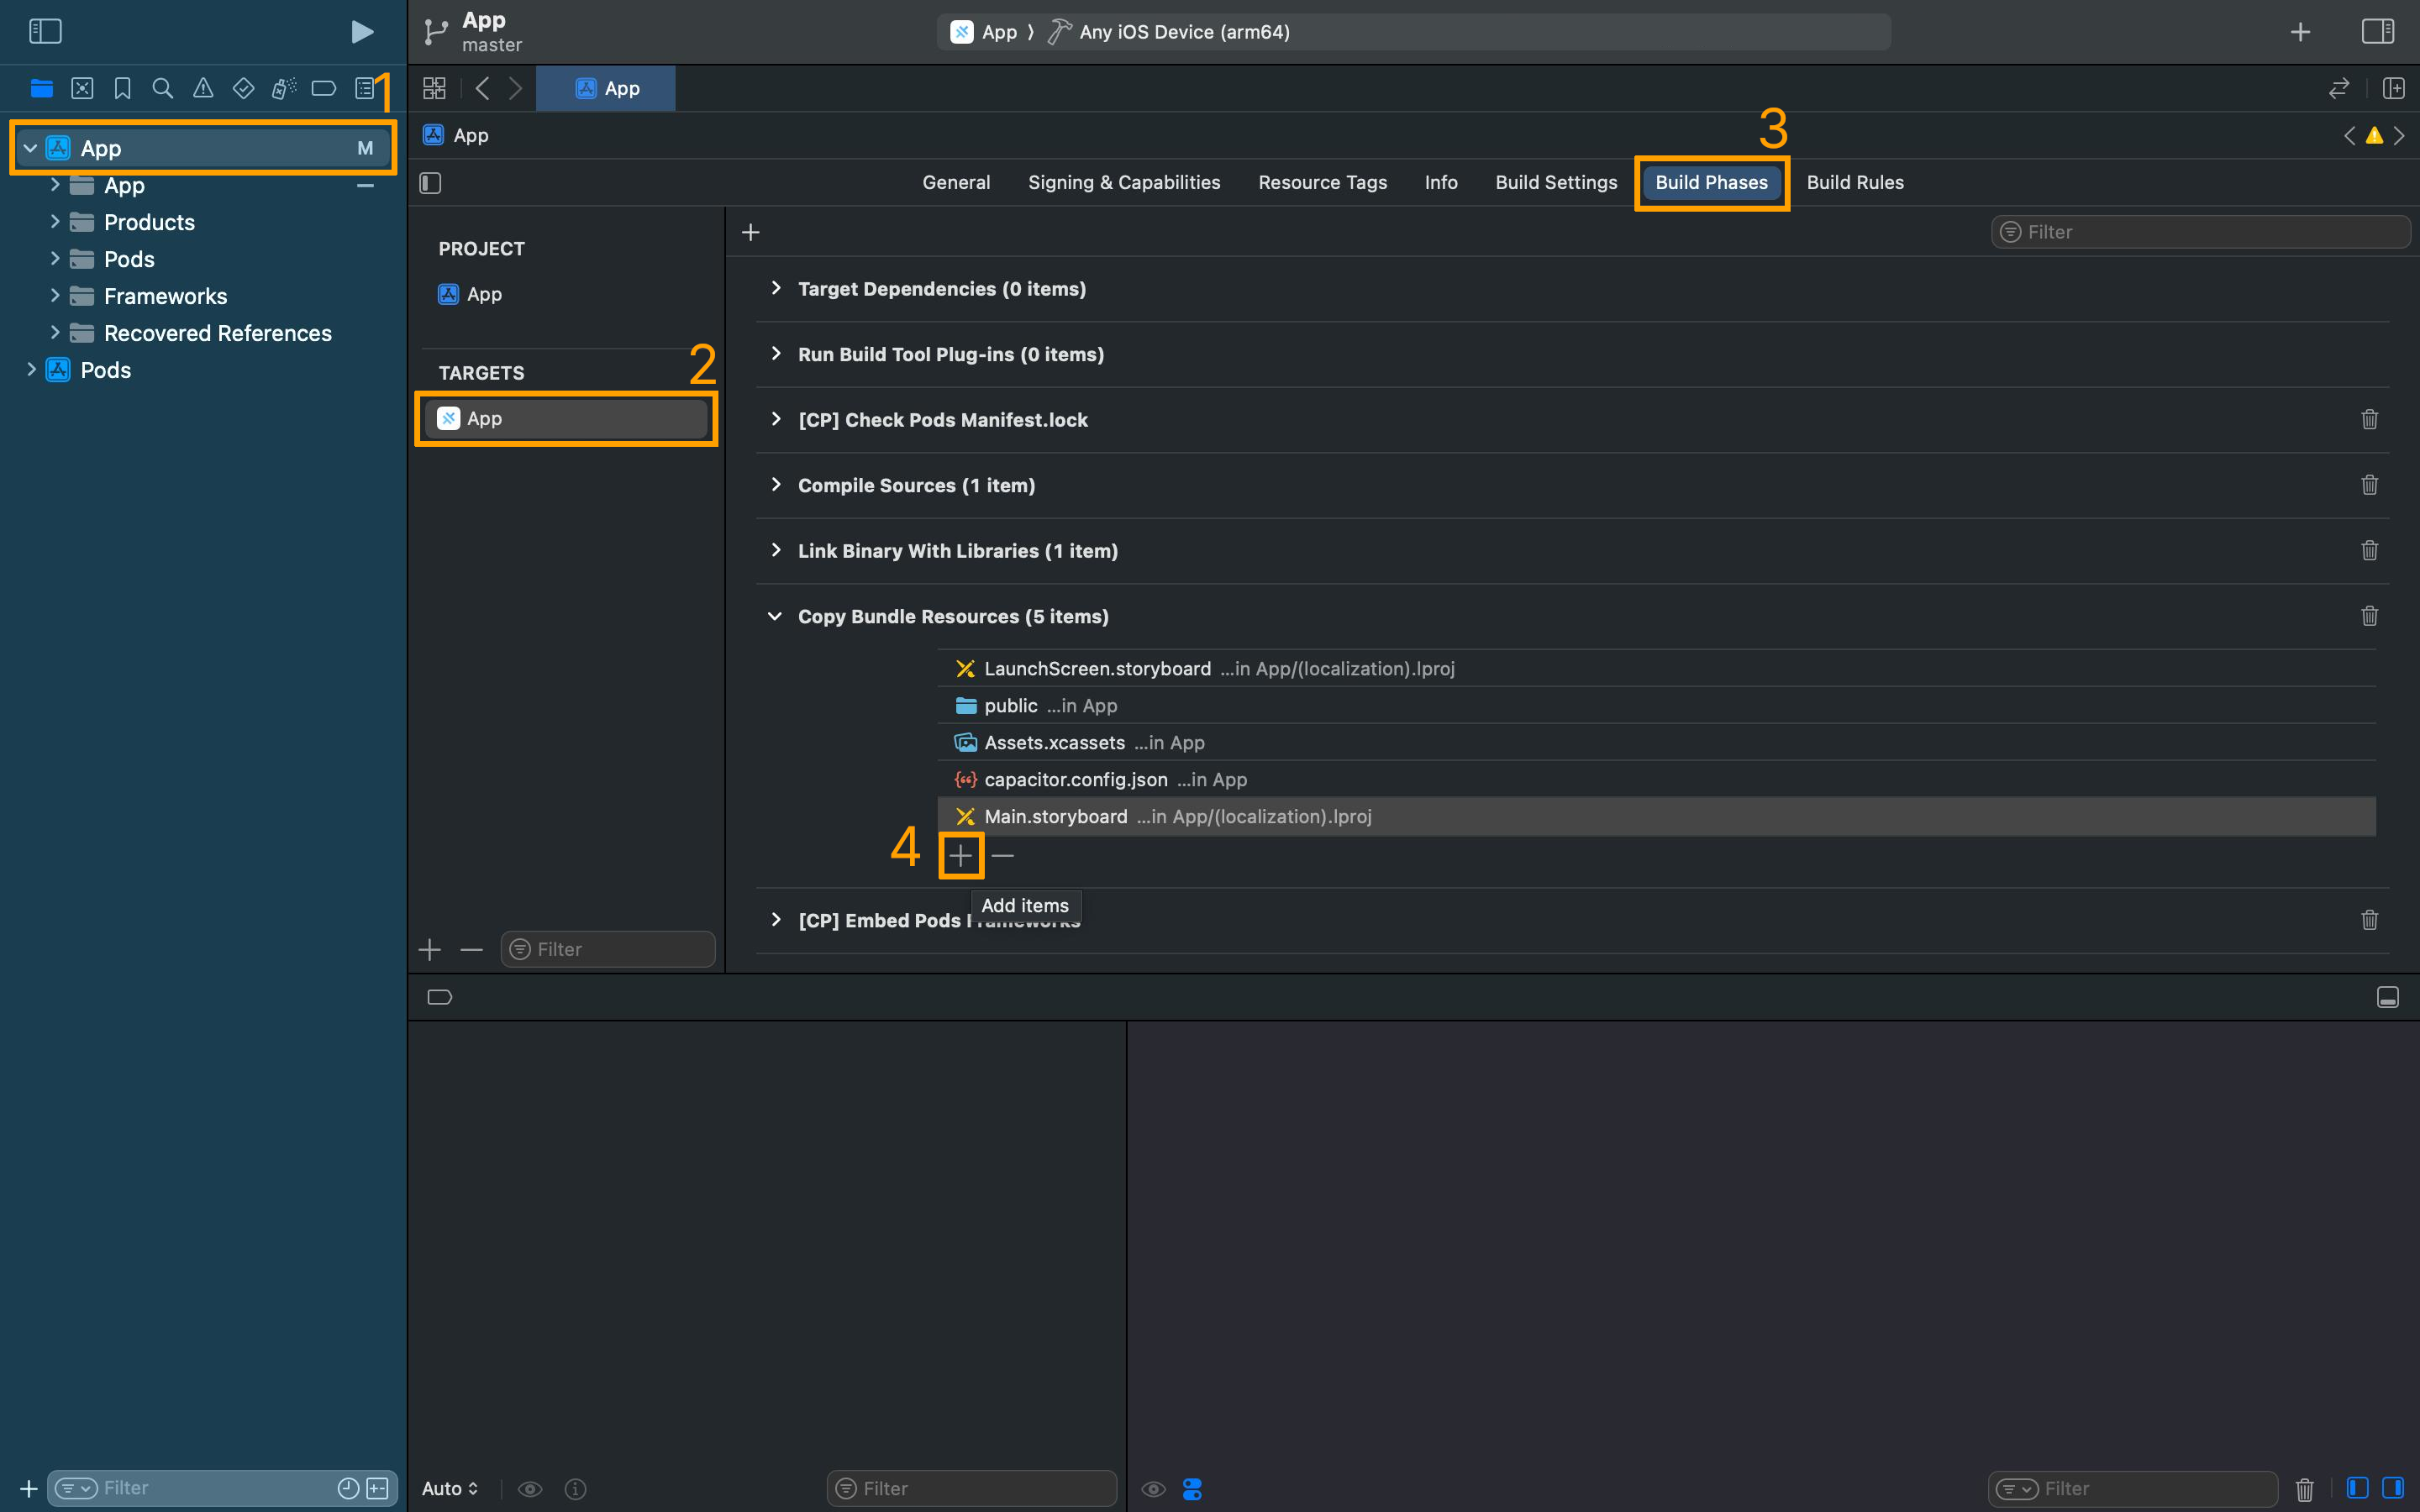2420x1512 pixels.
Task: Delete the Compile Sources phase with its trash icon
Action: 2369,485
